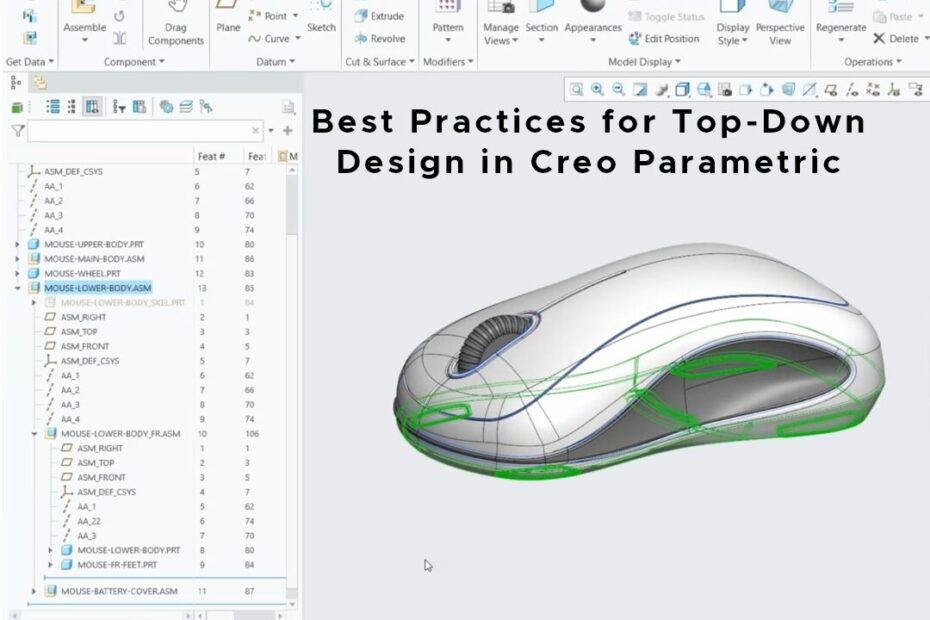
Task: Select MOUSE-LOWER-BODY.PRT in the tree
Action: tap(129, 551)
